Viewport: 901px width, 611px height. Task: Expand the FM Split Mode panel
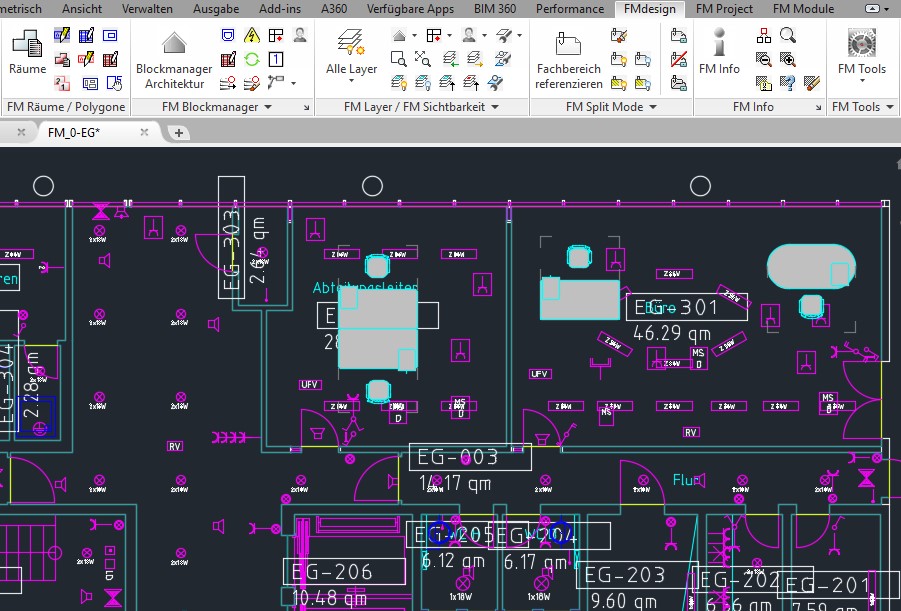653,107
